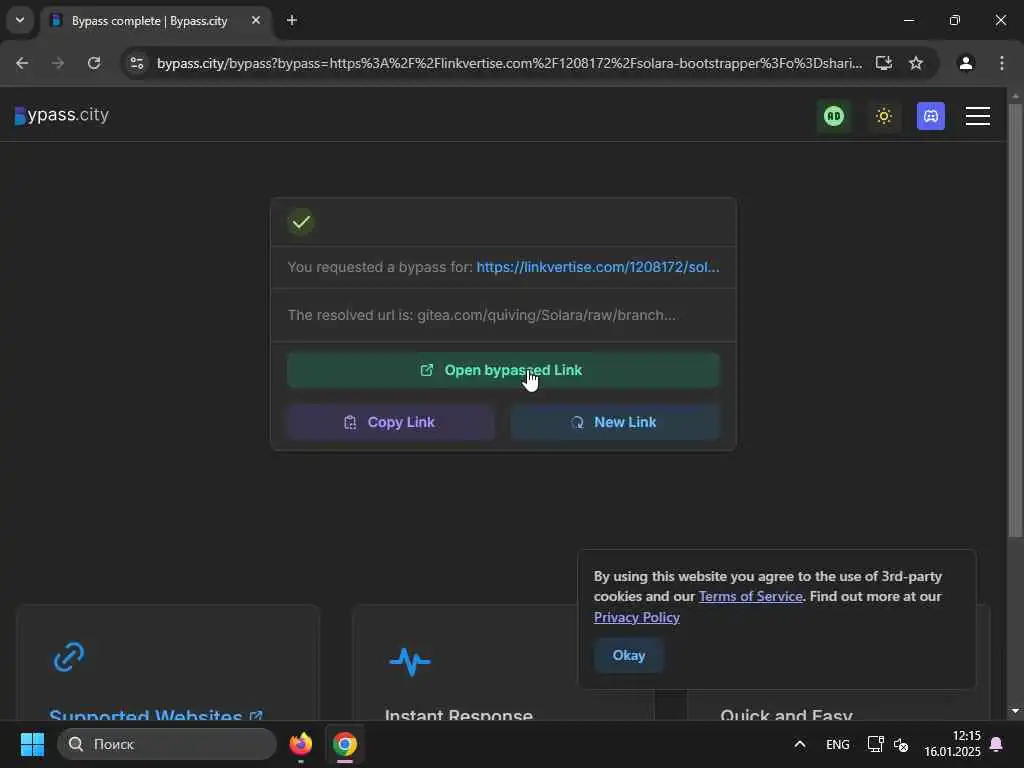Open the hamburger menu
Viewport: 1024px width, 768px height.
point(978,116)
